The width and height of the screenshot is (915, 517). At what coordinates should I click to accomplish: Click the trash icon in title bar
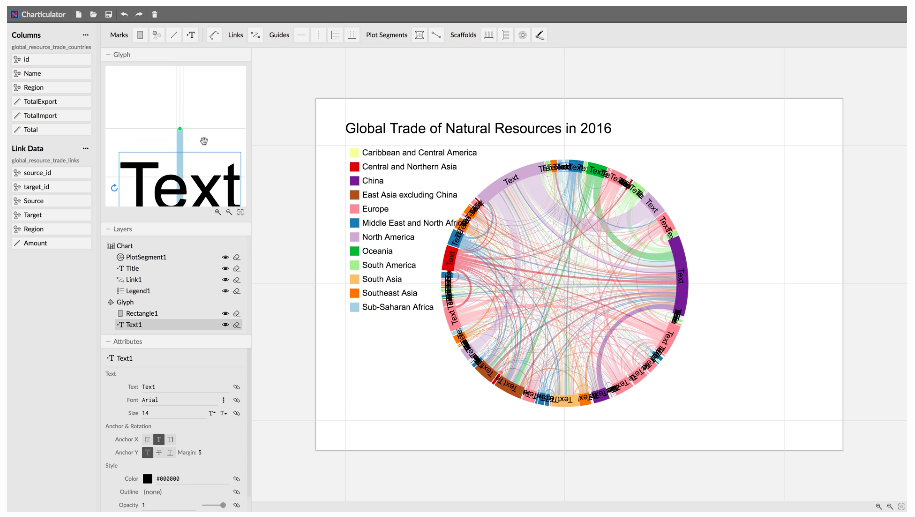click(155, 14)
